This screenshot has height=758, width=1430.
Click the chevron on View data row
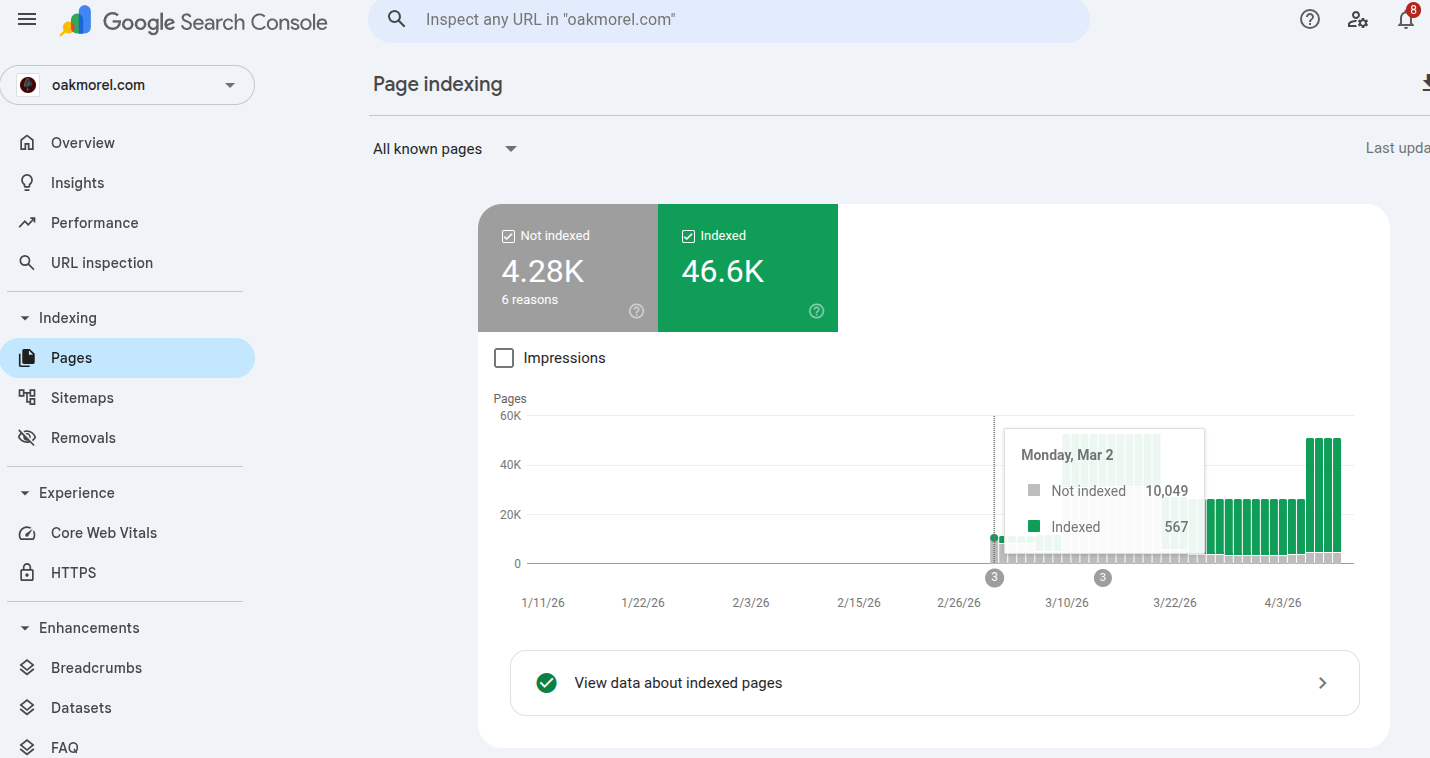tap(1322, 683)
